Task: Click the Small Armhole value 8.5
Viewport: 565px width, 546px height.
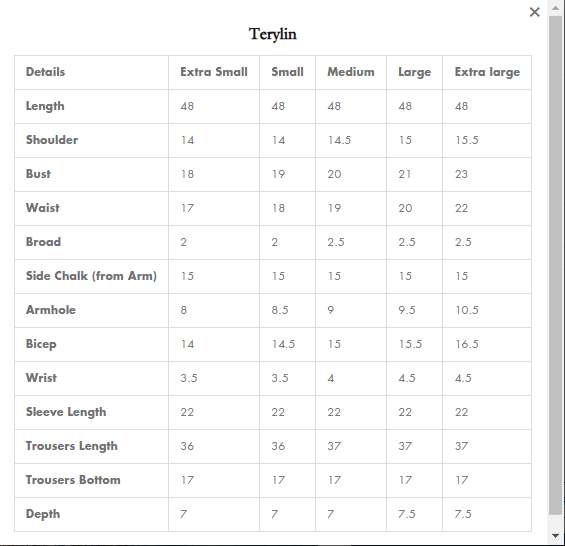Action: [280, 310]
